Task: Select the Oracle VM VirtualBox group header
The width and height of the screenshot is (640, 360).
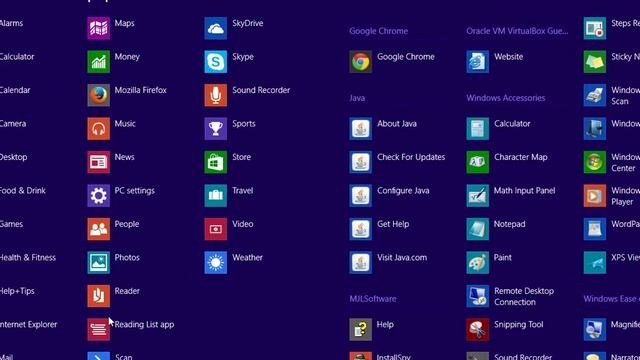Action: point(517,31)
